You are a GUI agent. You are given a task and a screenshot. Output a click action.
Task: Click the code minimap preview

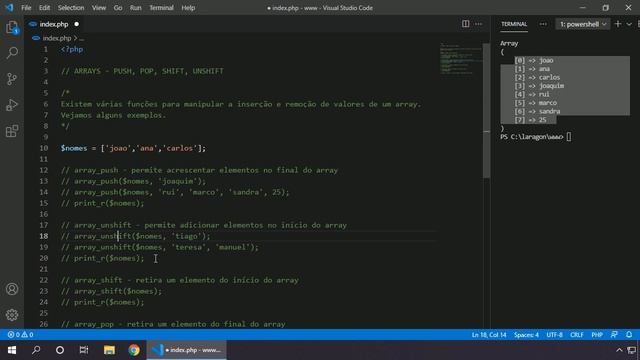[x=461, y=58]
